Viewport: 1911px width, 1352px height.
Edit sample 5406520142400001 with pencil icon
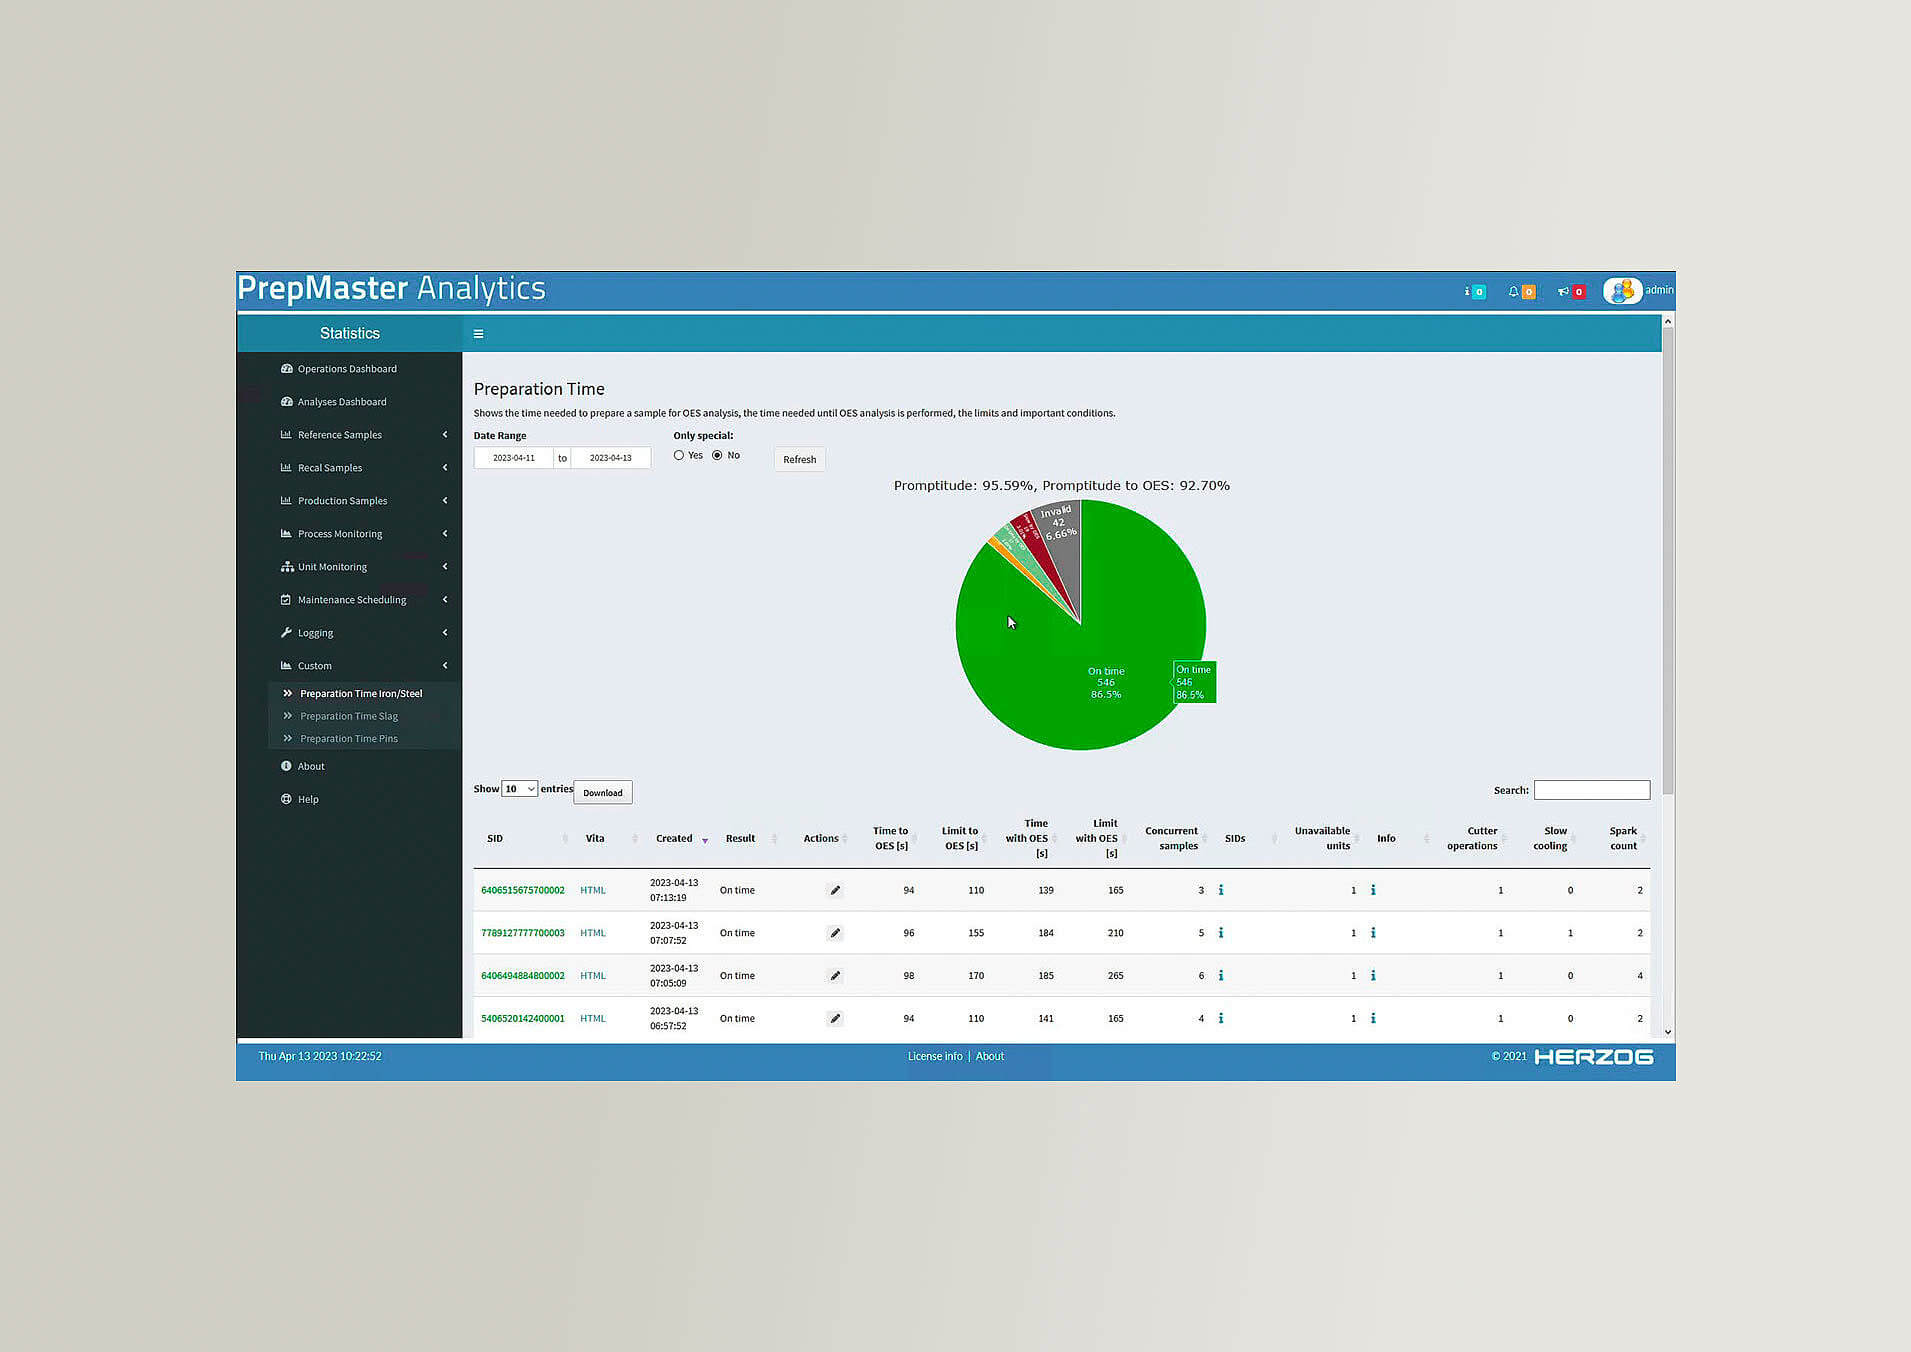835,1018
